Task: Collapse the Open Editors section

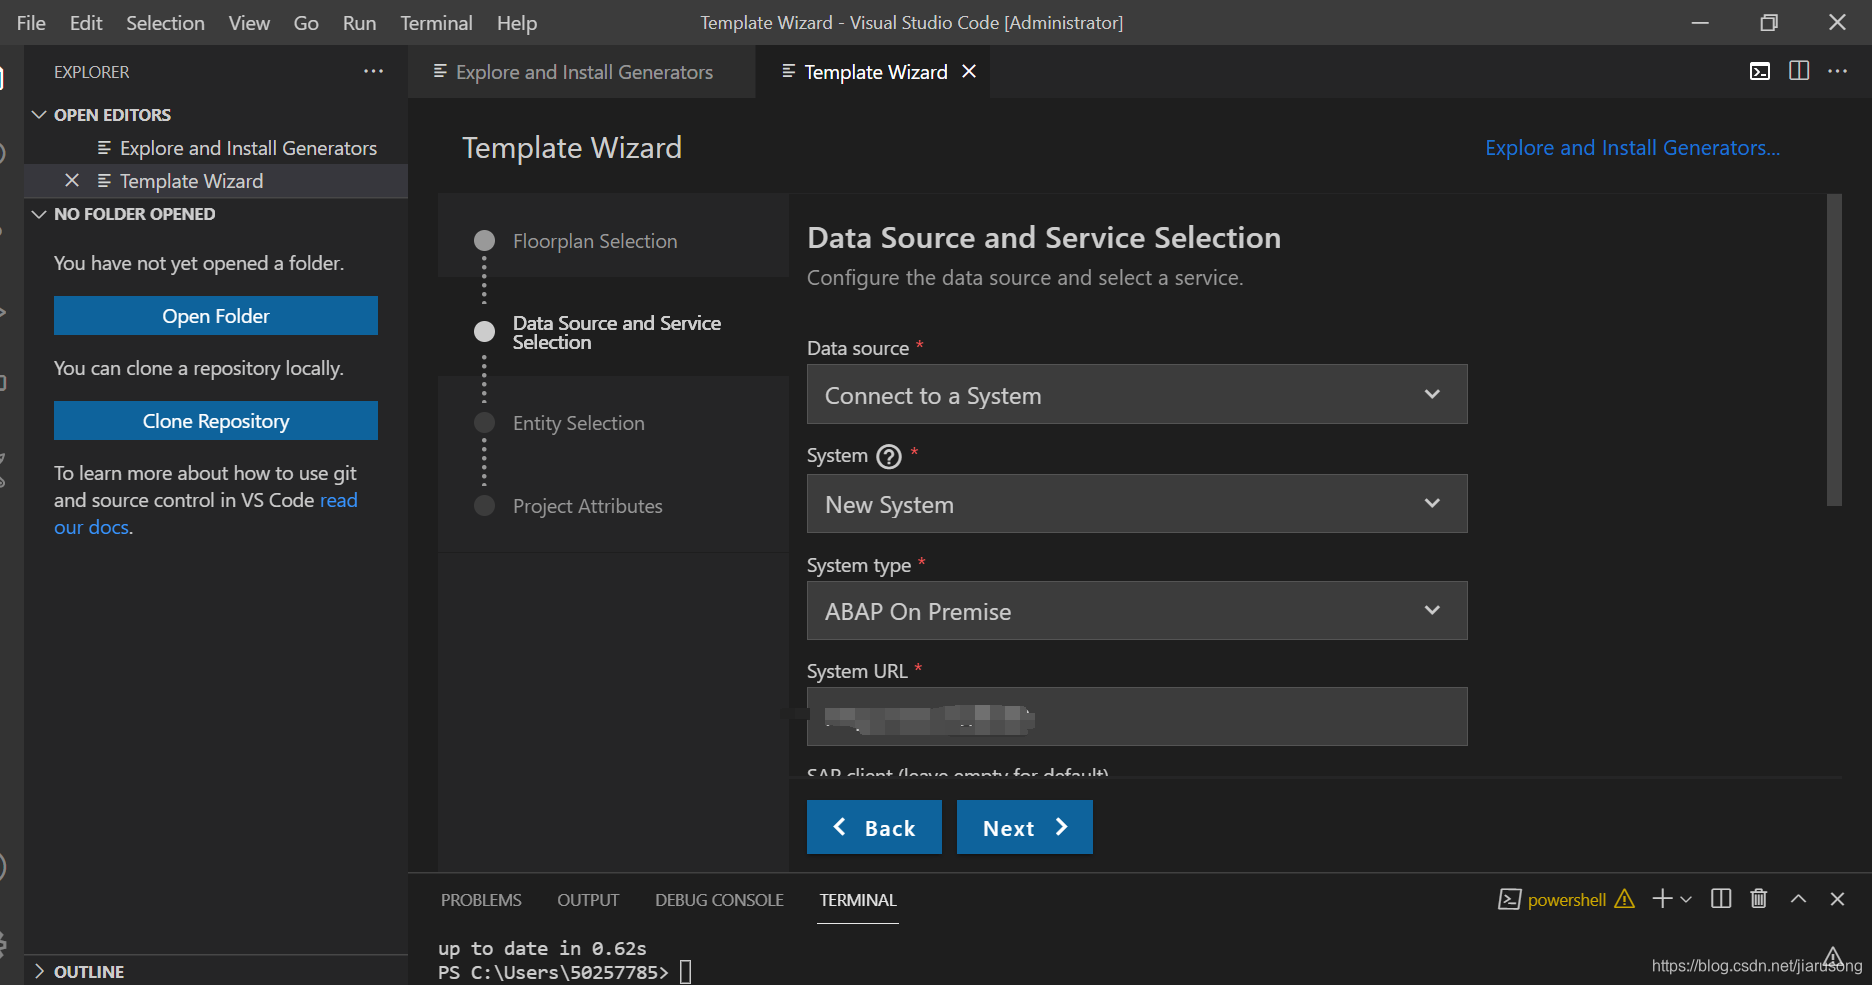Action: click(40, 115)
